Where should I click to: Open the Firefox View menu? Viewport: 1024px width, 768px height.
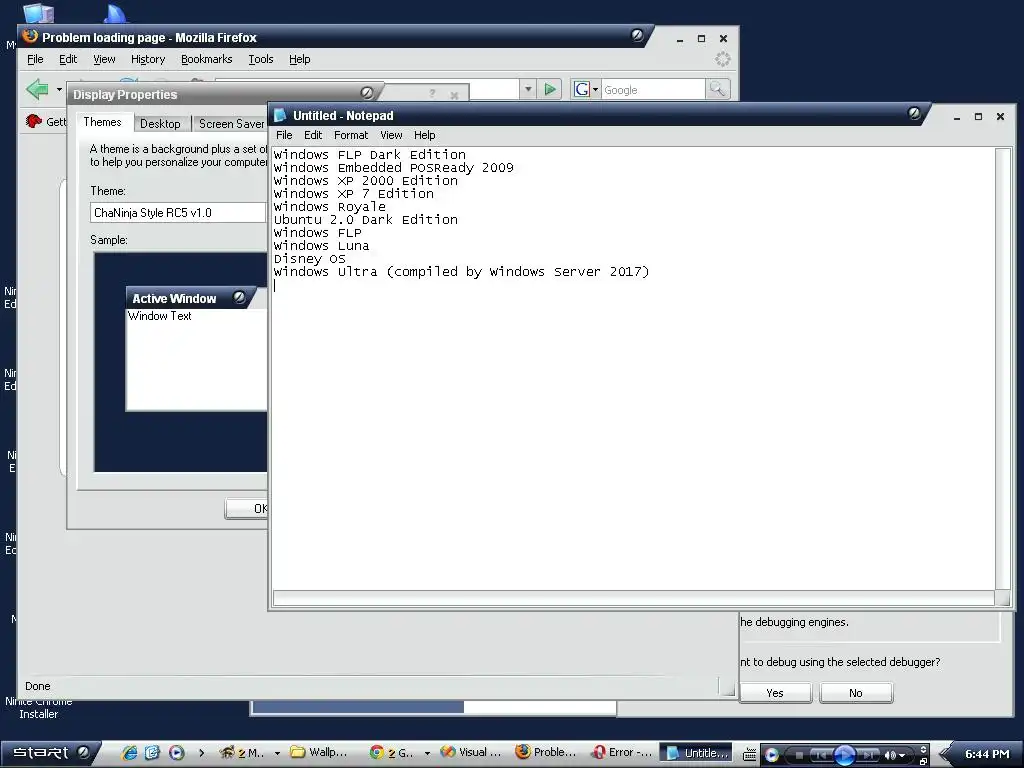point(104,59)
